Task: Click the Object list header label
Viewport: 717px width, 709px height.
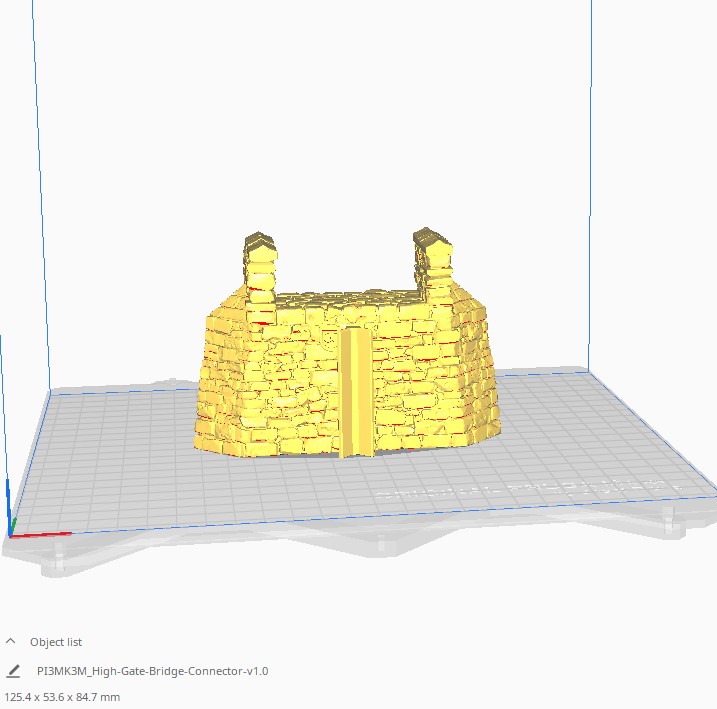Action: point(56,642)
